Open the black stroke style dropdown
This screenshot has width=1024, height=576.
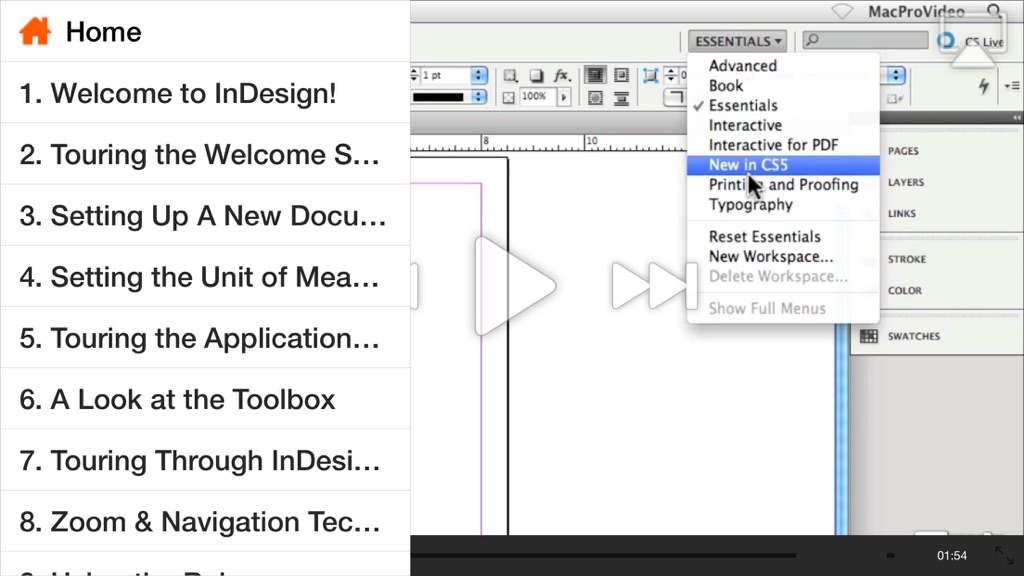(x=479, y=97)
